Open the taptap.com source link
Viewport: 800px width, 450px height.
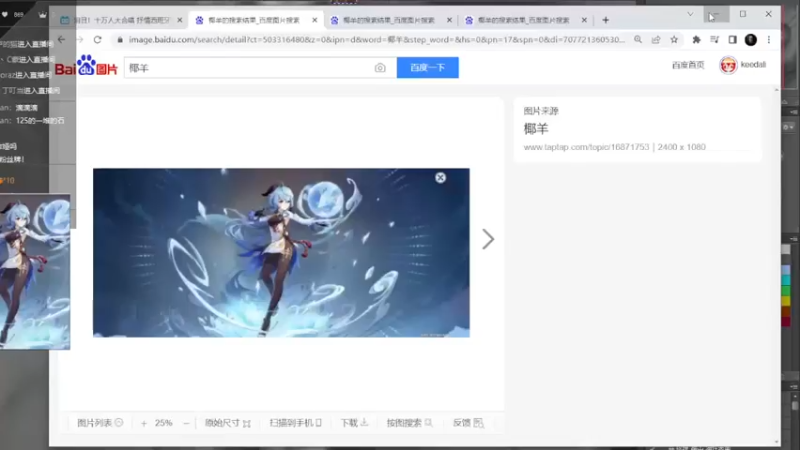[x=586, y=147]
